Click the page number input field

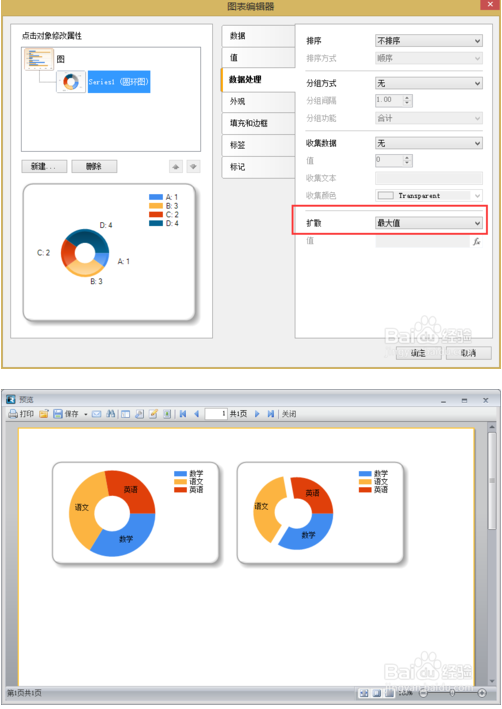pyautogui.click(x=216, y=414)
